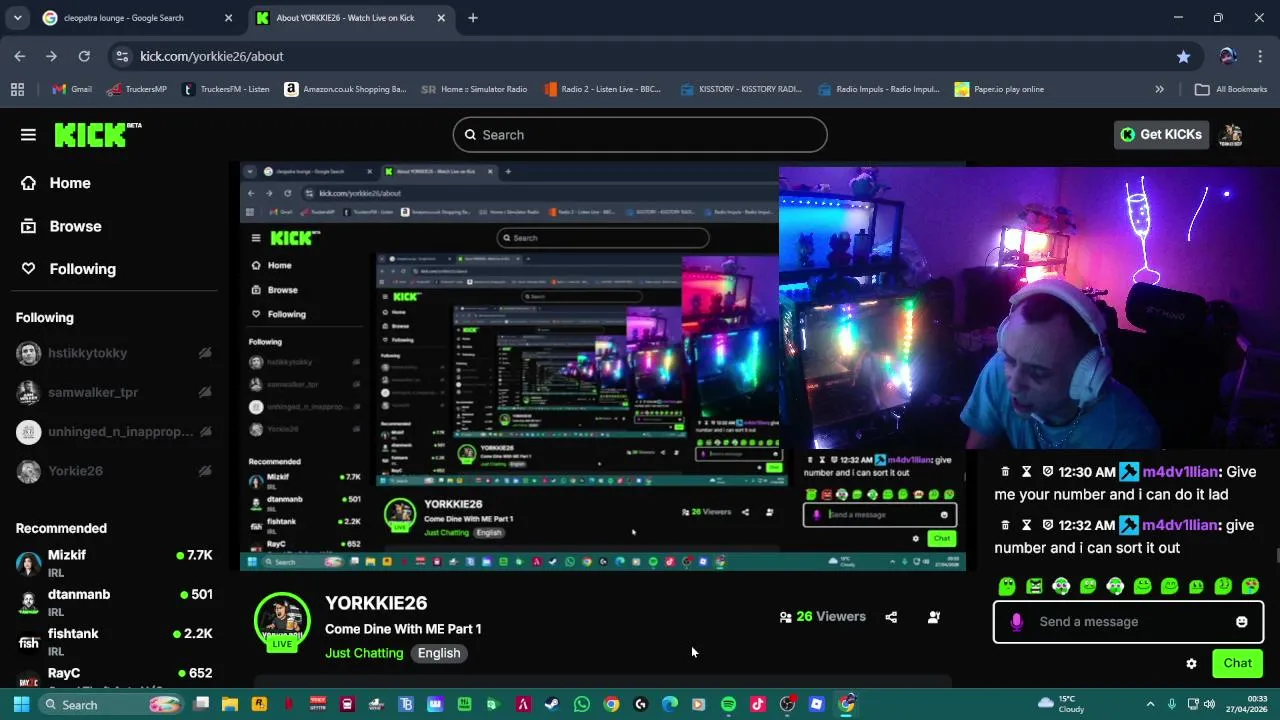The width and height of the screenshot is (1280, 720).
Task: Delete the 12:32 AM chat message
Action: coord(1005,525)
